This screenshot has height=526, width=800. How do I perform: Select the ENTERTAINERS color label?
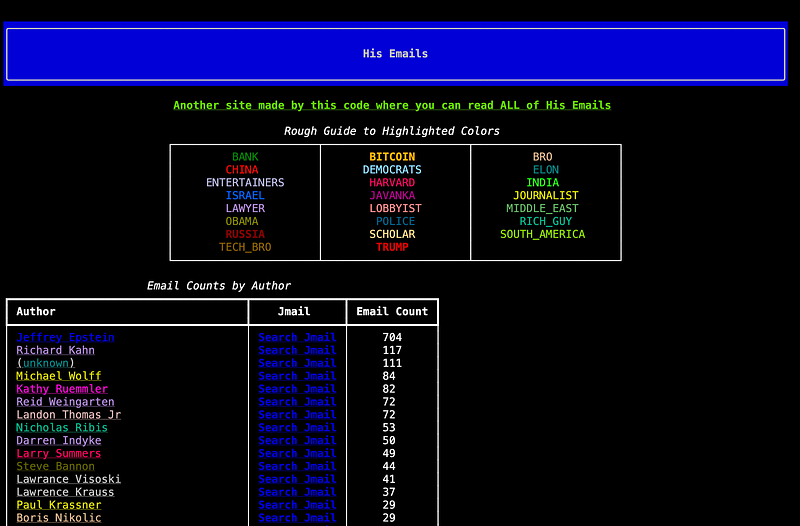[x=245, y=182]
